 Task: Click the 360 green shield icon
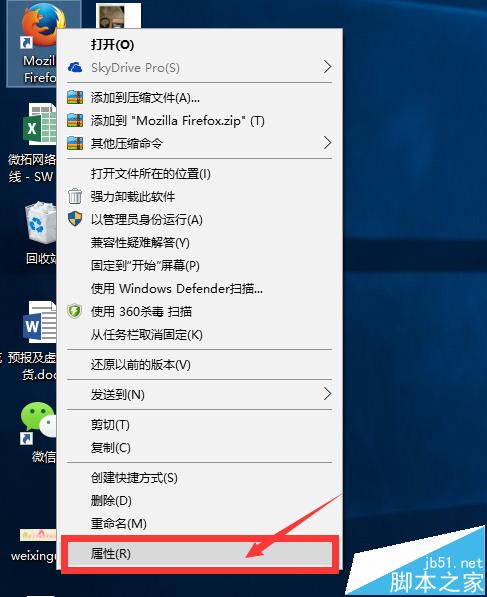pos(75,311)
